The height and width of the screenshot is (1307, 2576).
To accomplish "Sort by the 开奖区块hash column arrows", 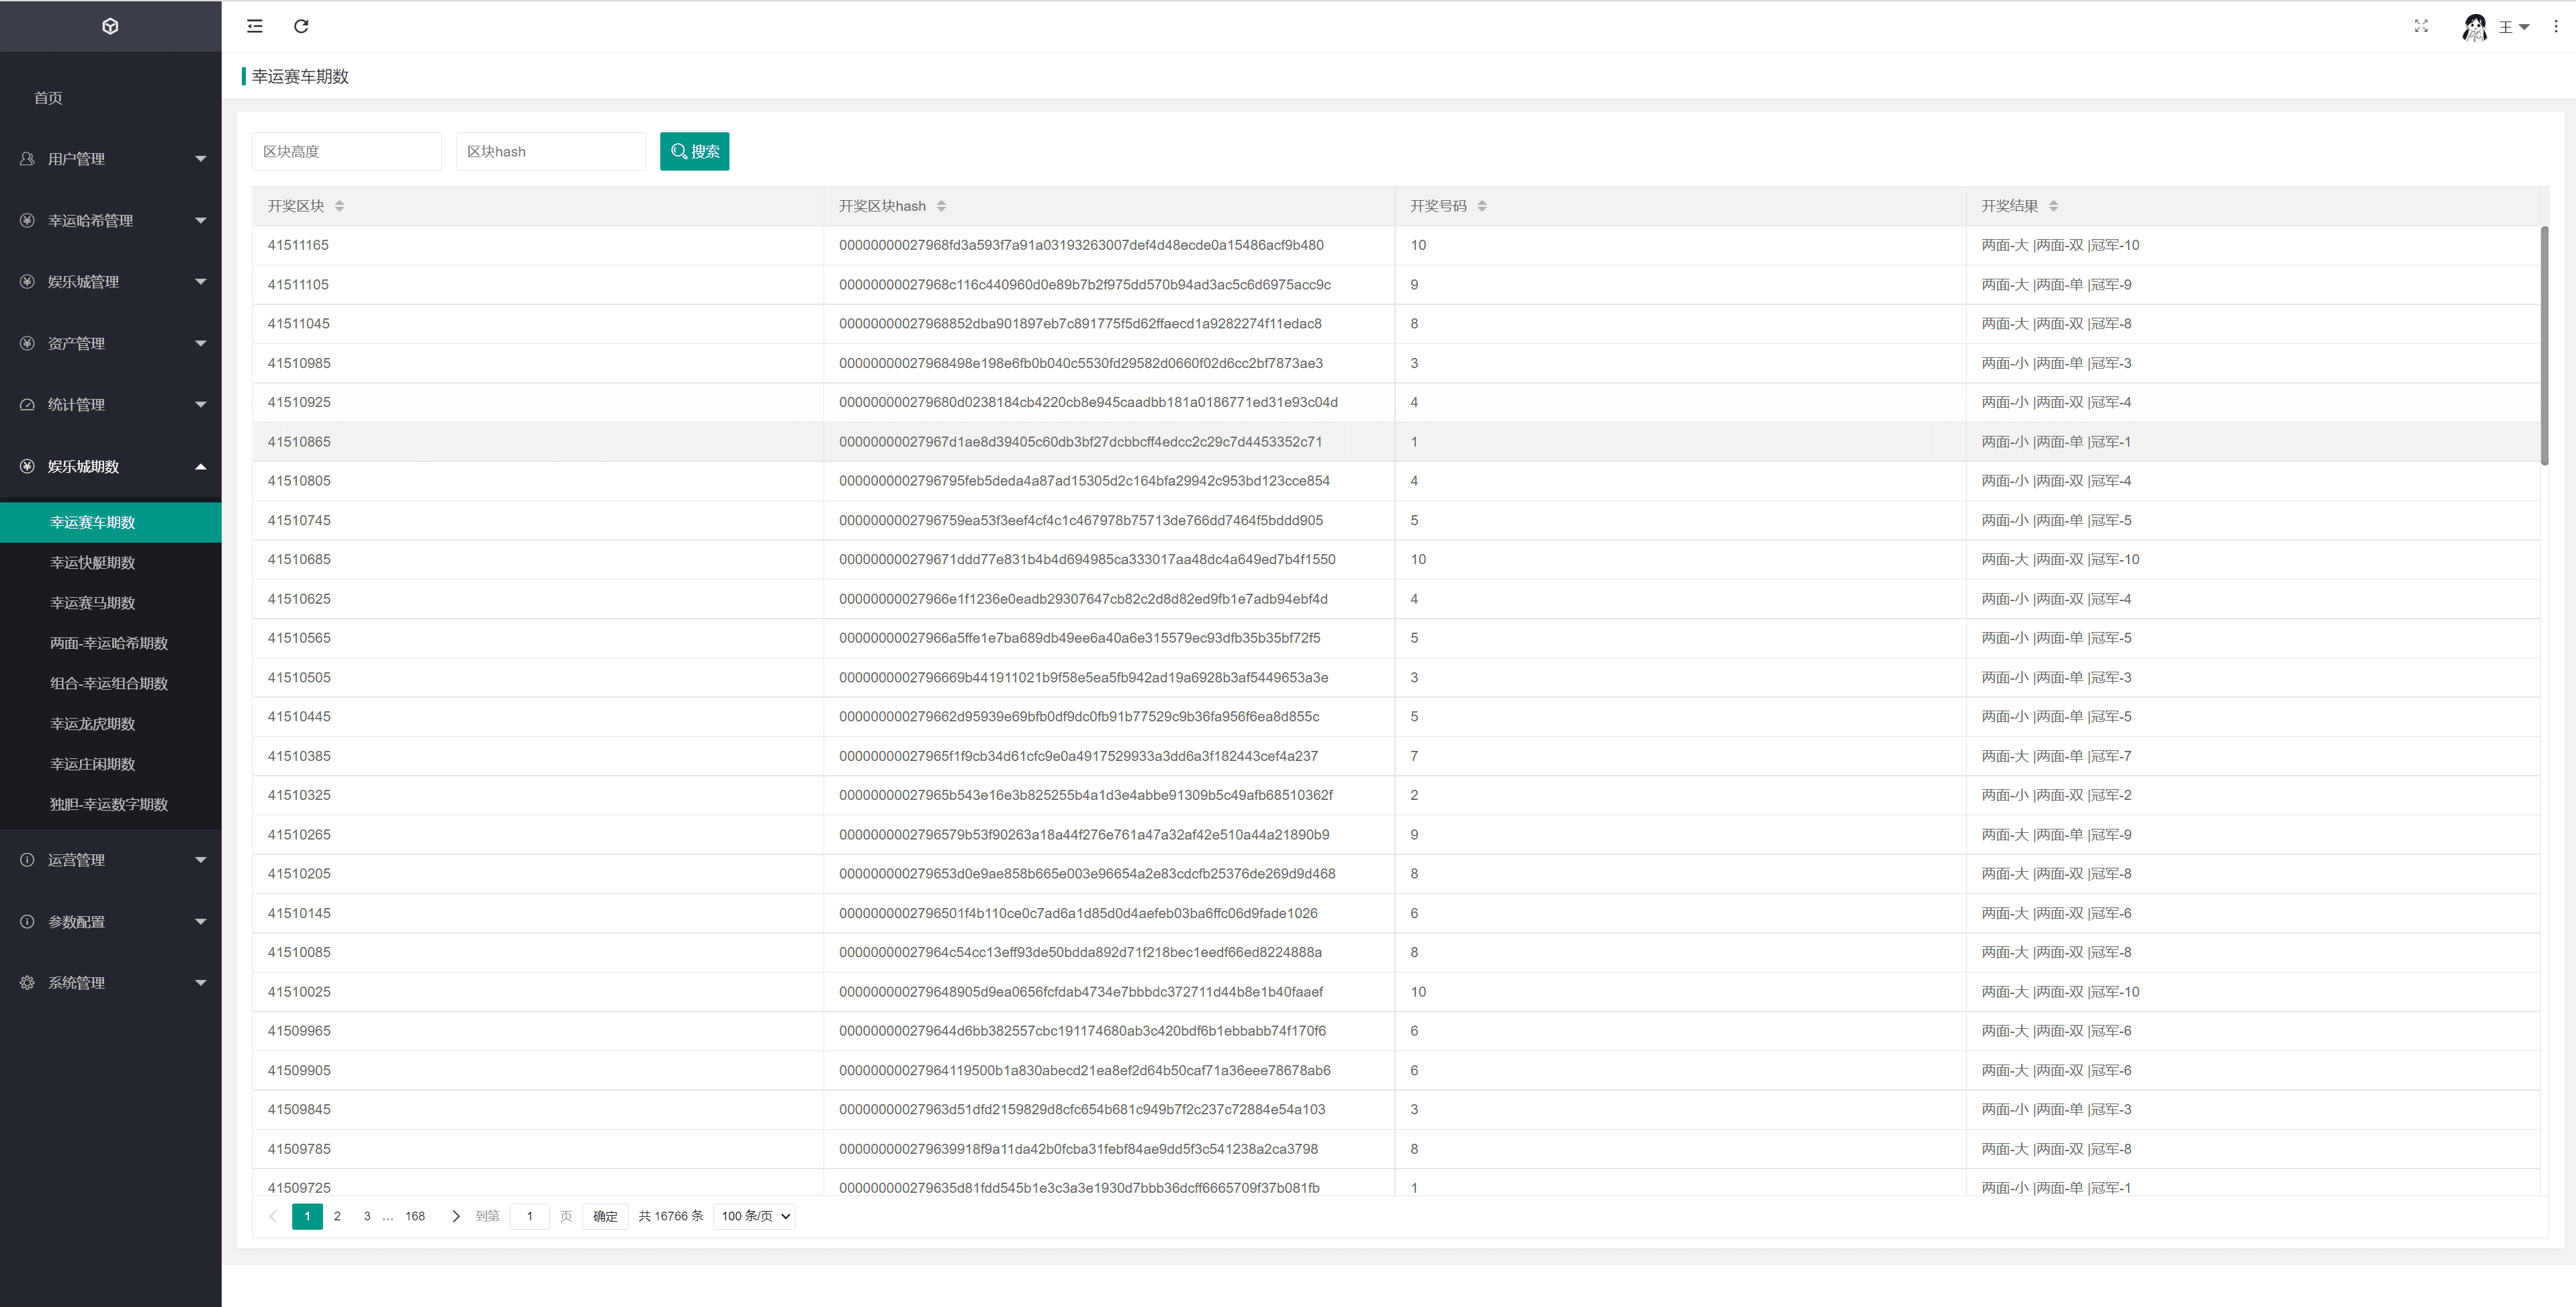I will [941, 206].
